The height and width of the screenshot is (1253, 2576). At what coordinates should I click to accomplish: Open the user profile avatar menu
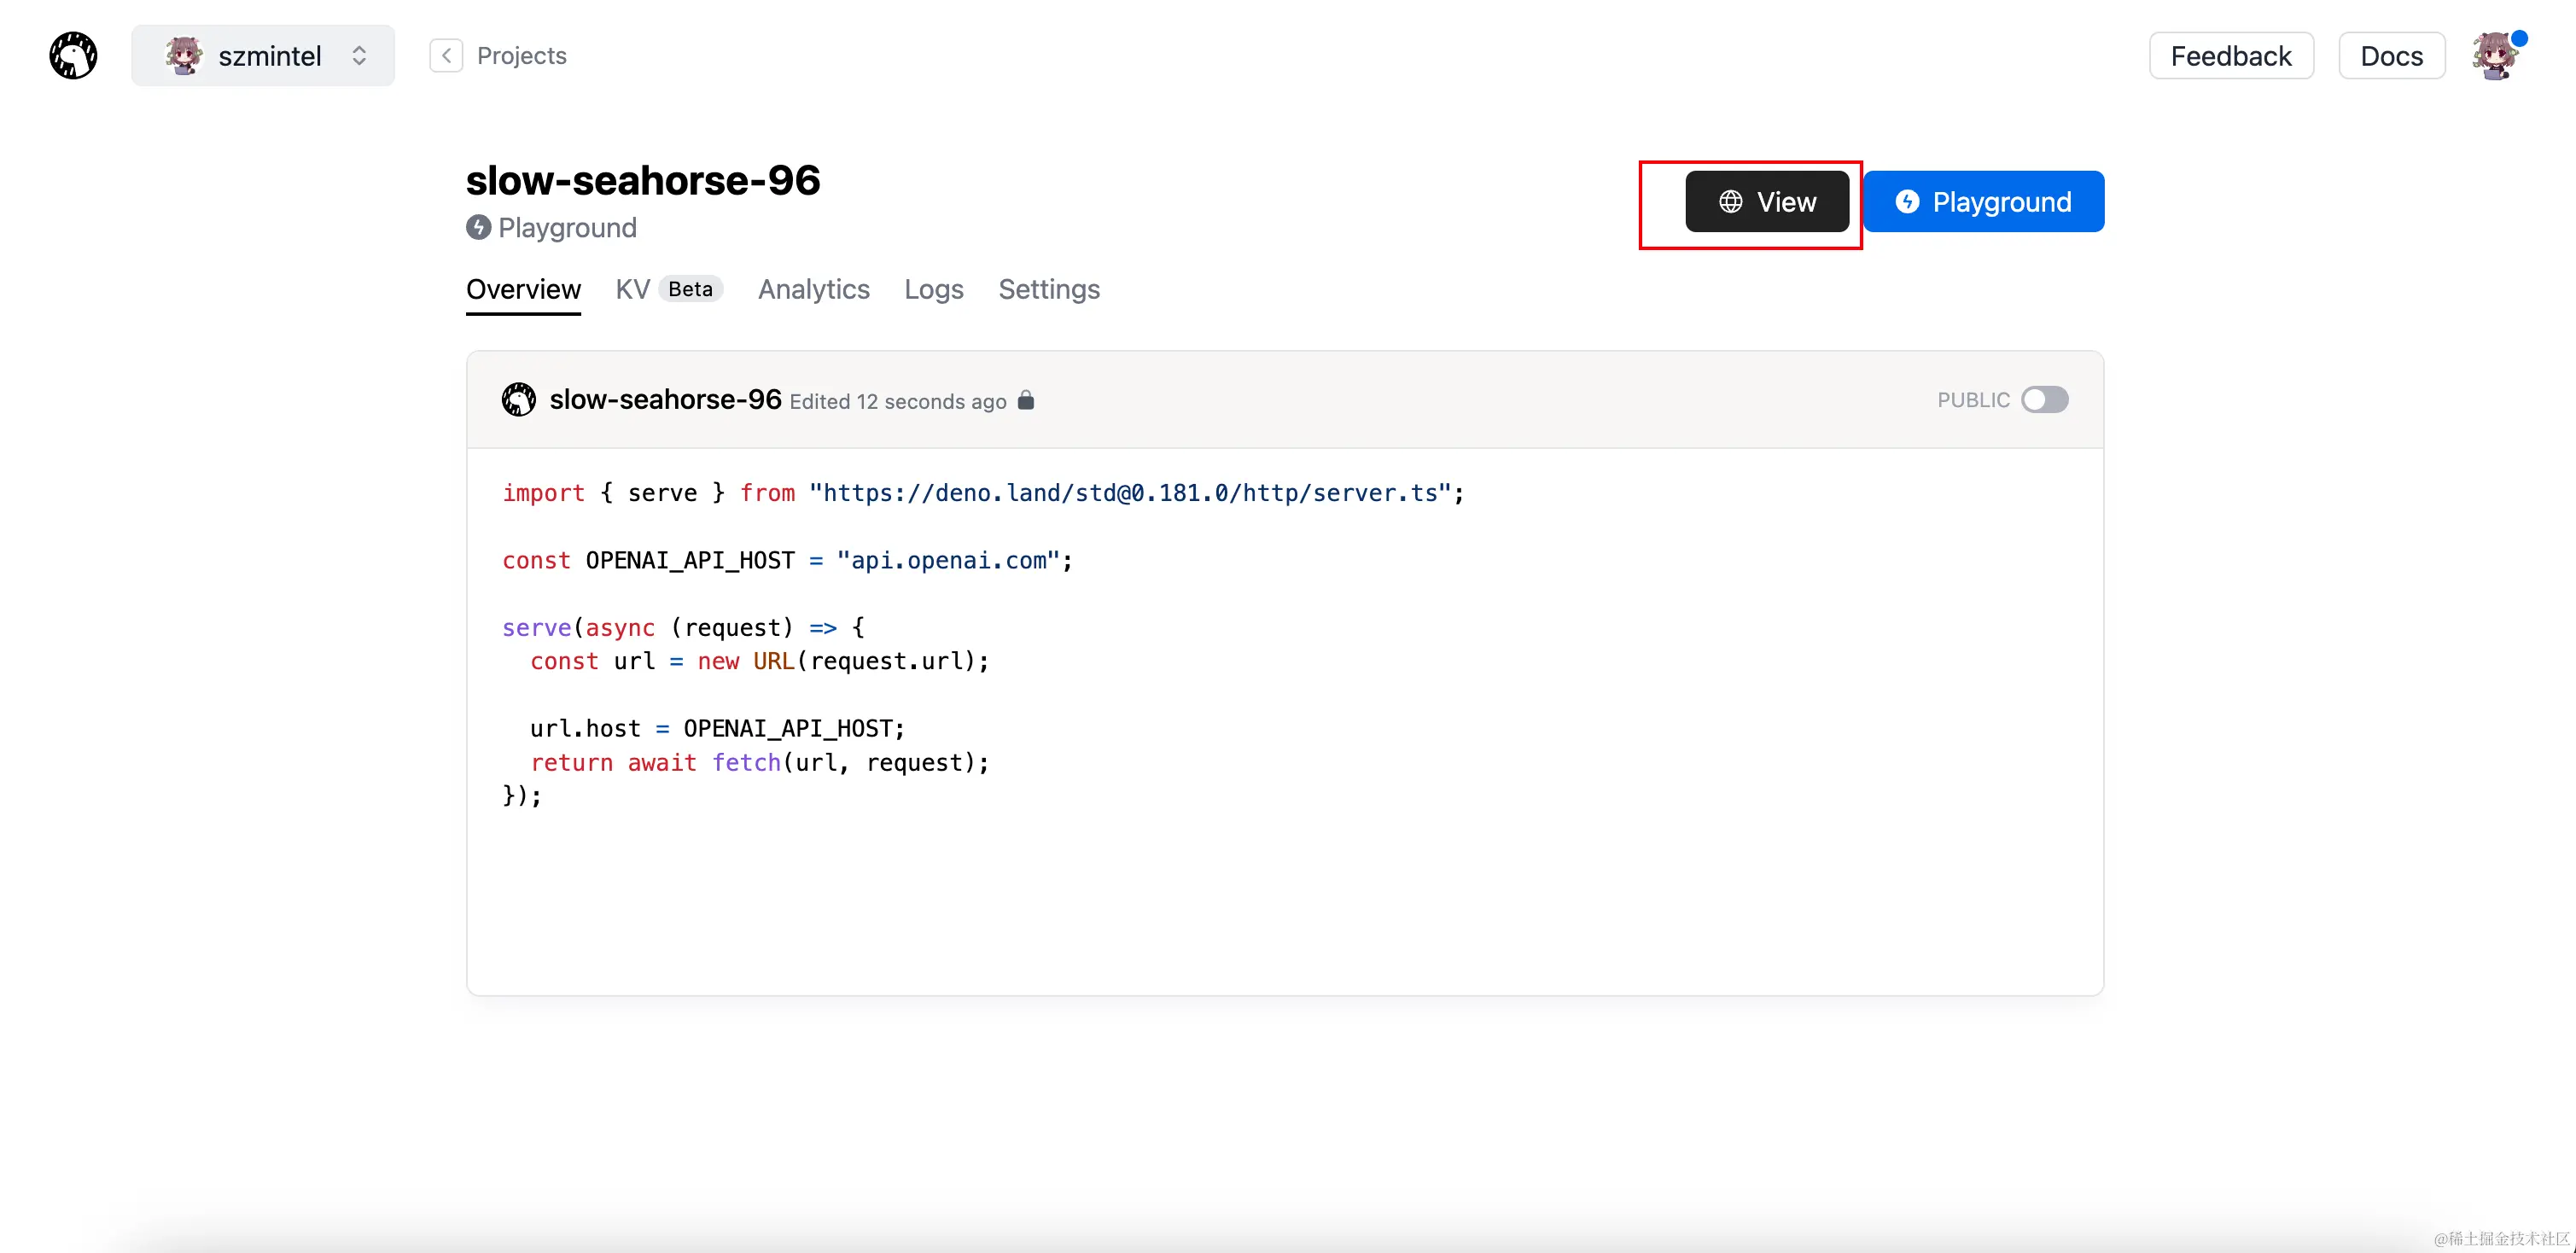[2495, 56]
